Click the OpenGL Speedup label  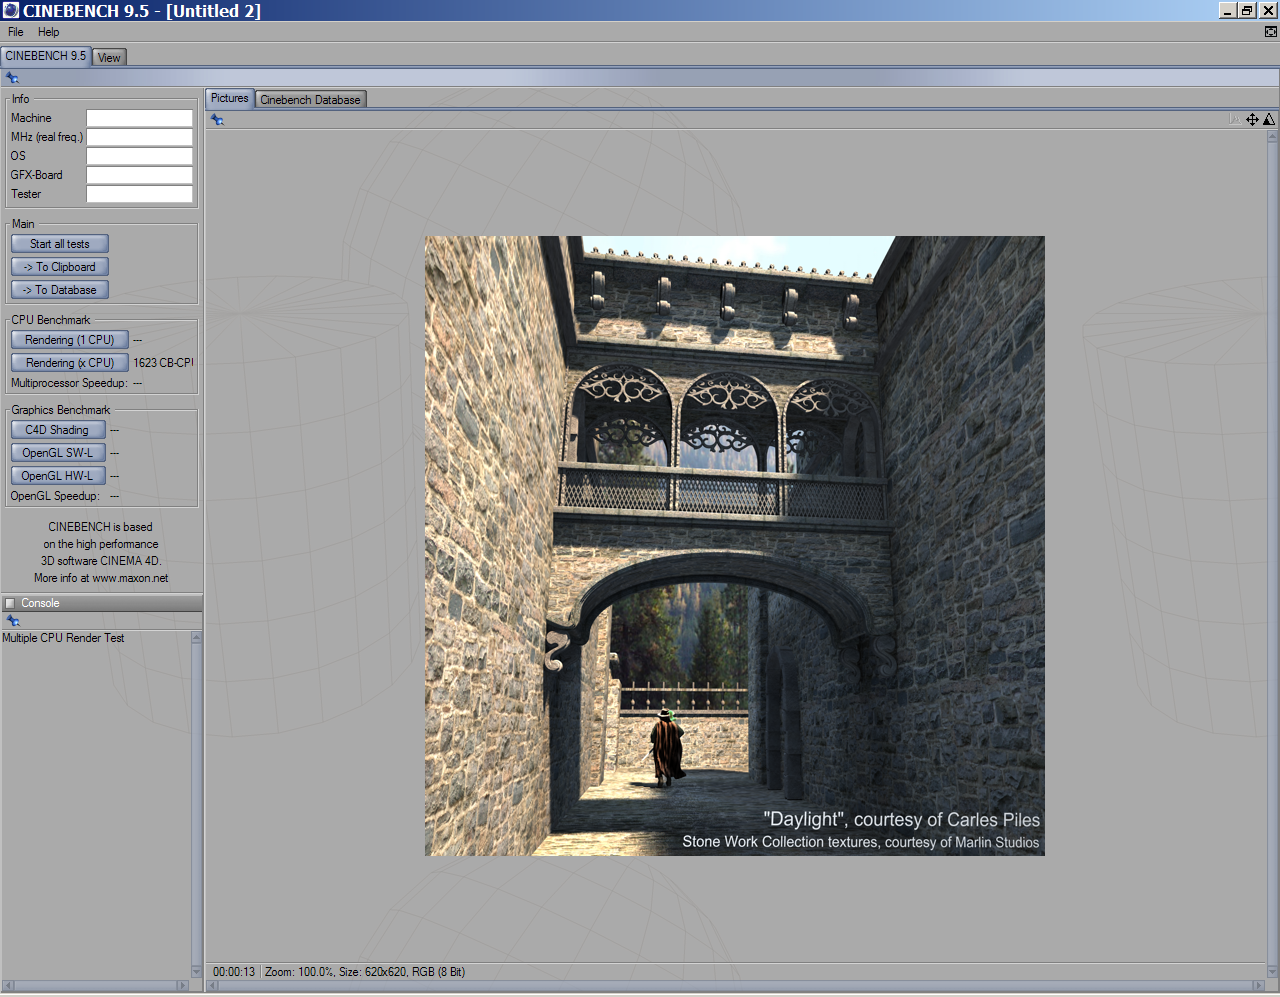[55, 496]
